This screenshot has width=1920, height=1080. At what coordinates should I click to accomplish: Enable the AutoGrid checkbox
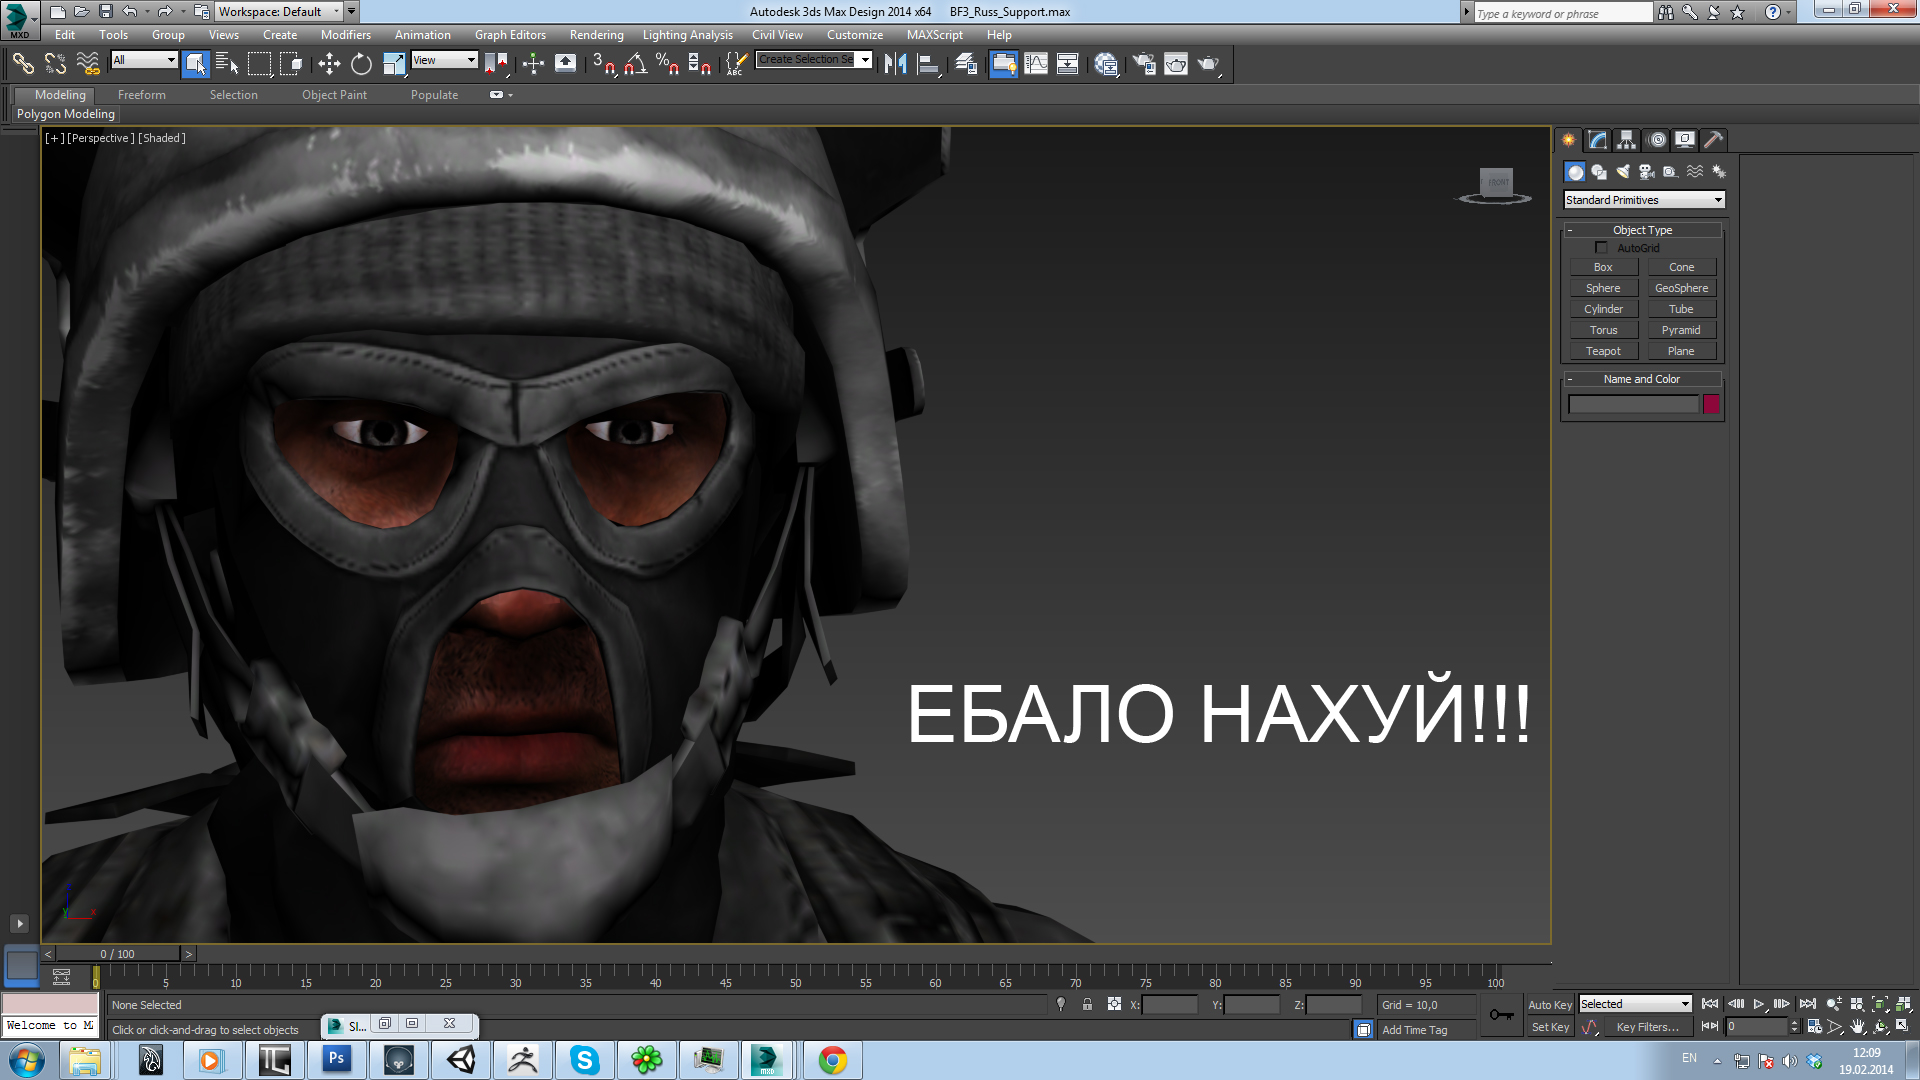tap(1601, 248)
